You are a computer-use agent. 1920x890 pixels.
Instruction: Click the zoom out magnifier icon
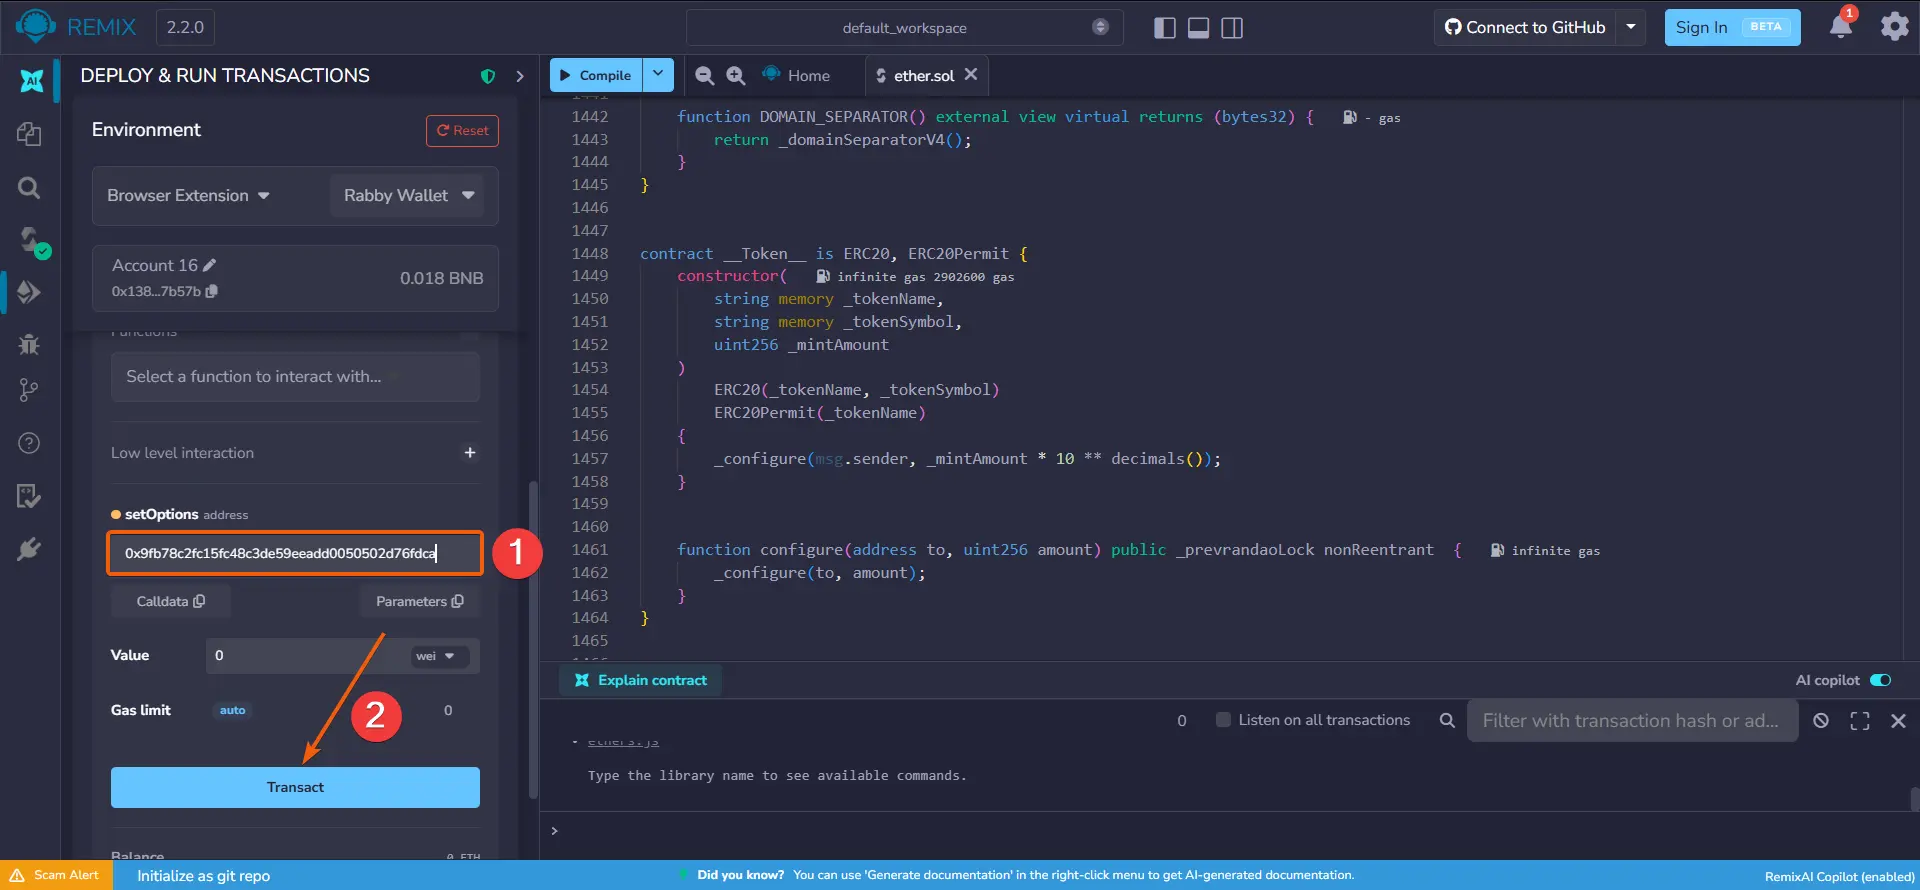(x=705, y=76)
